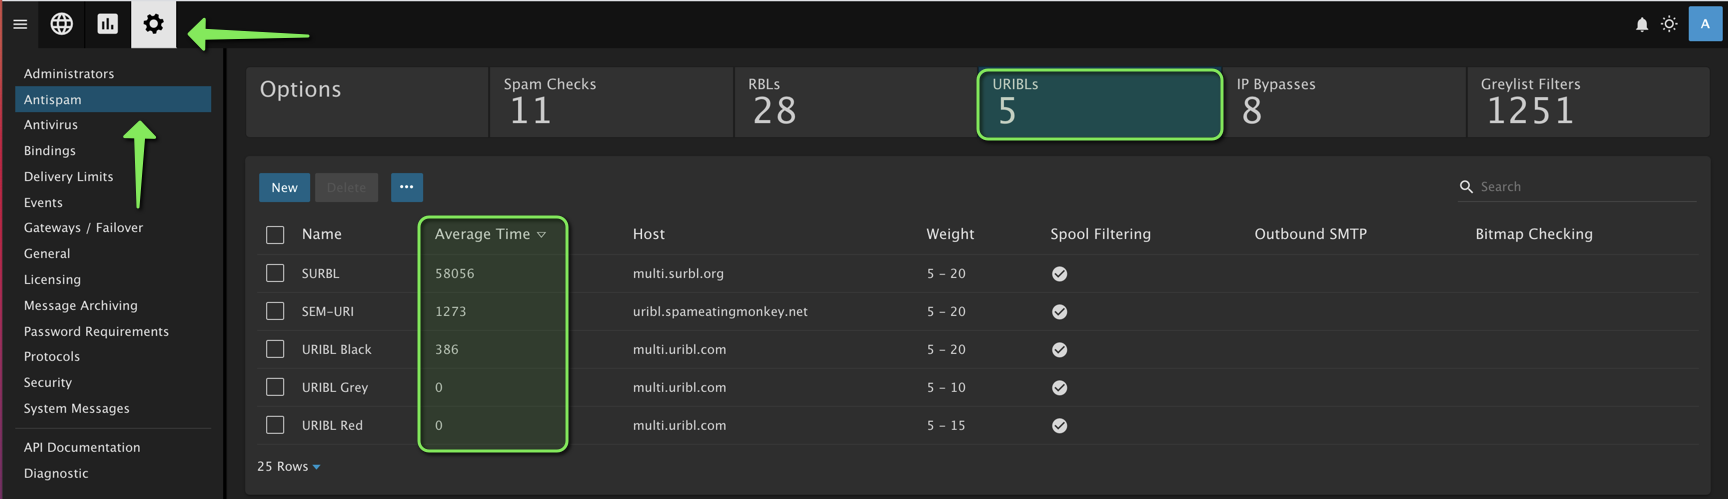Expand the 25 Rows dropdown

[x=289, y=467]
